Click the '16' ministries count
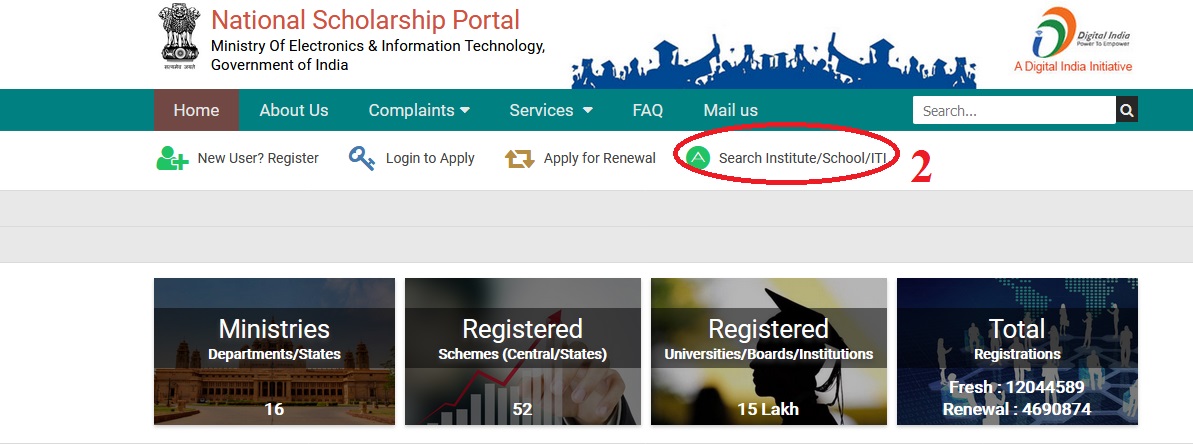 pos(274,410)
